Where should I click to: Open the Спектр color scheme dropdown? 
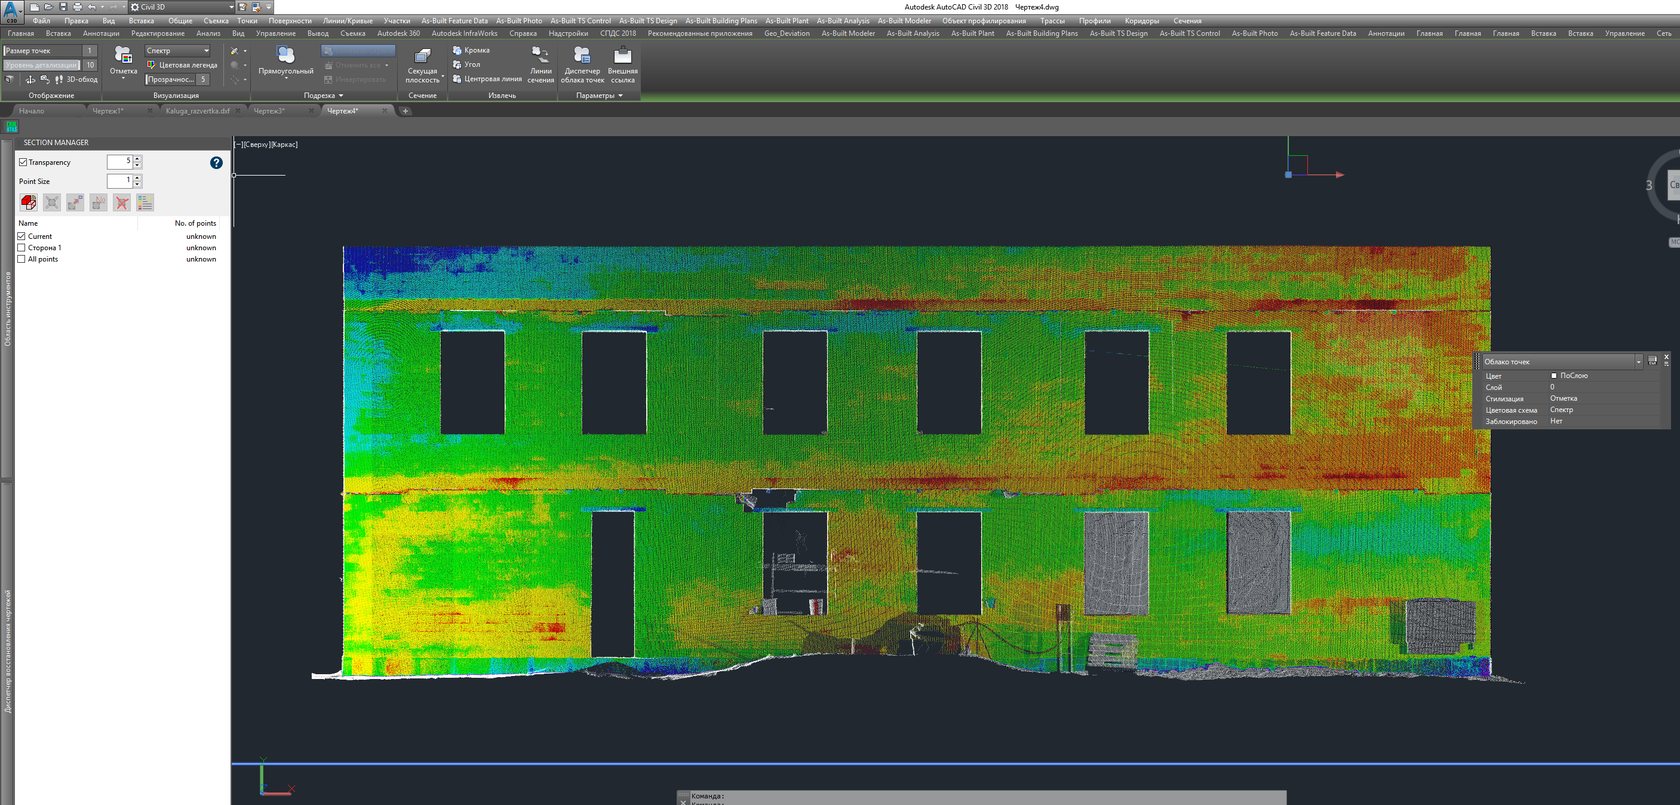coord(178,51)
